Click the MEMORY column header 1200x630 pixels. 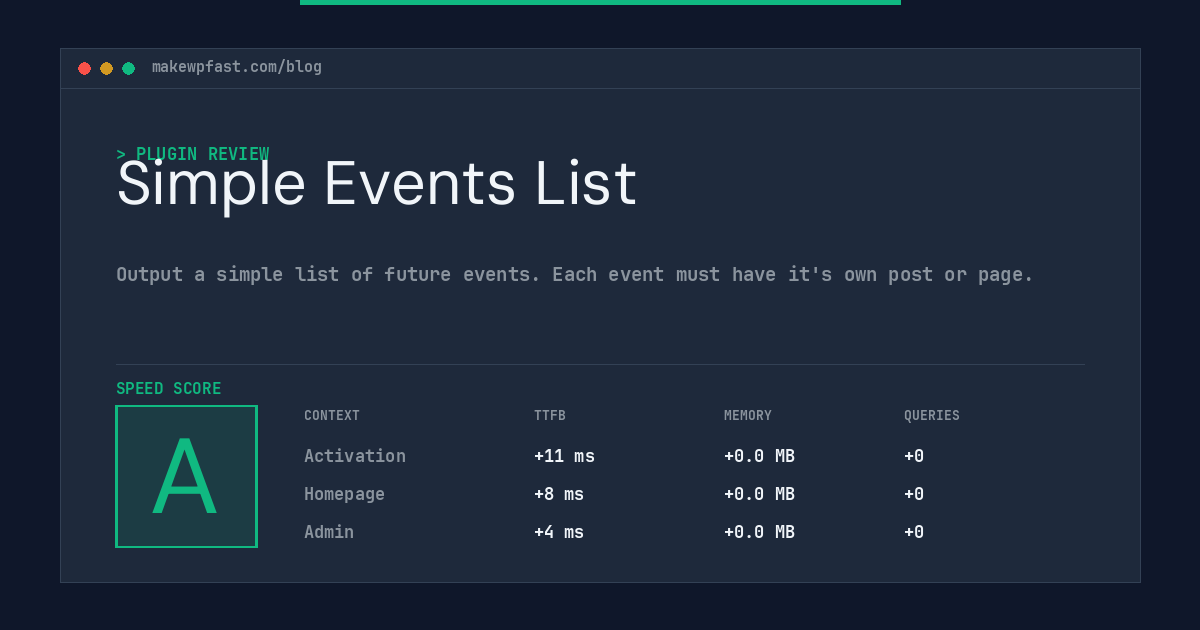point(748,416)
